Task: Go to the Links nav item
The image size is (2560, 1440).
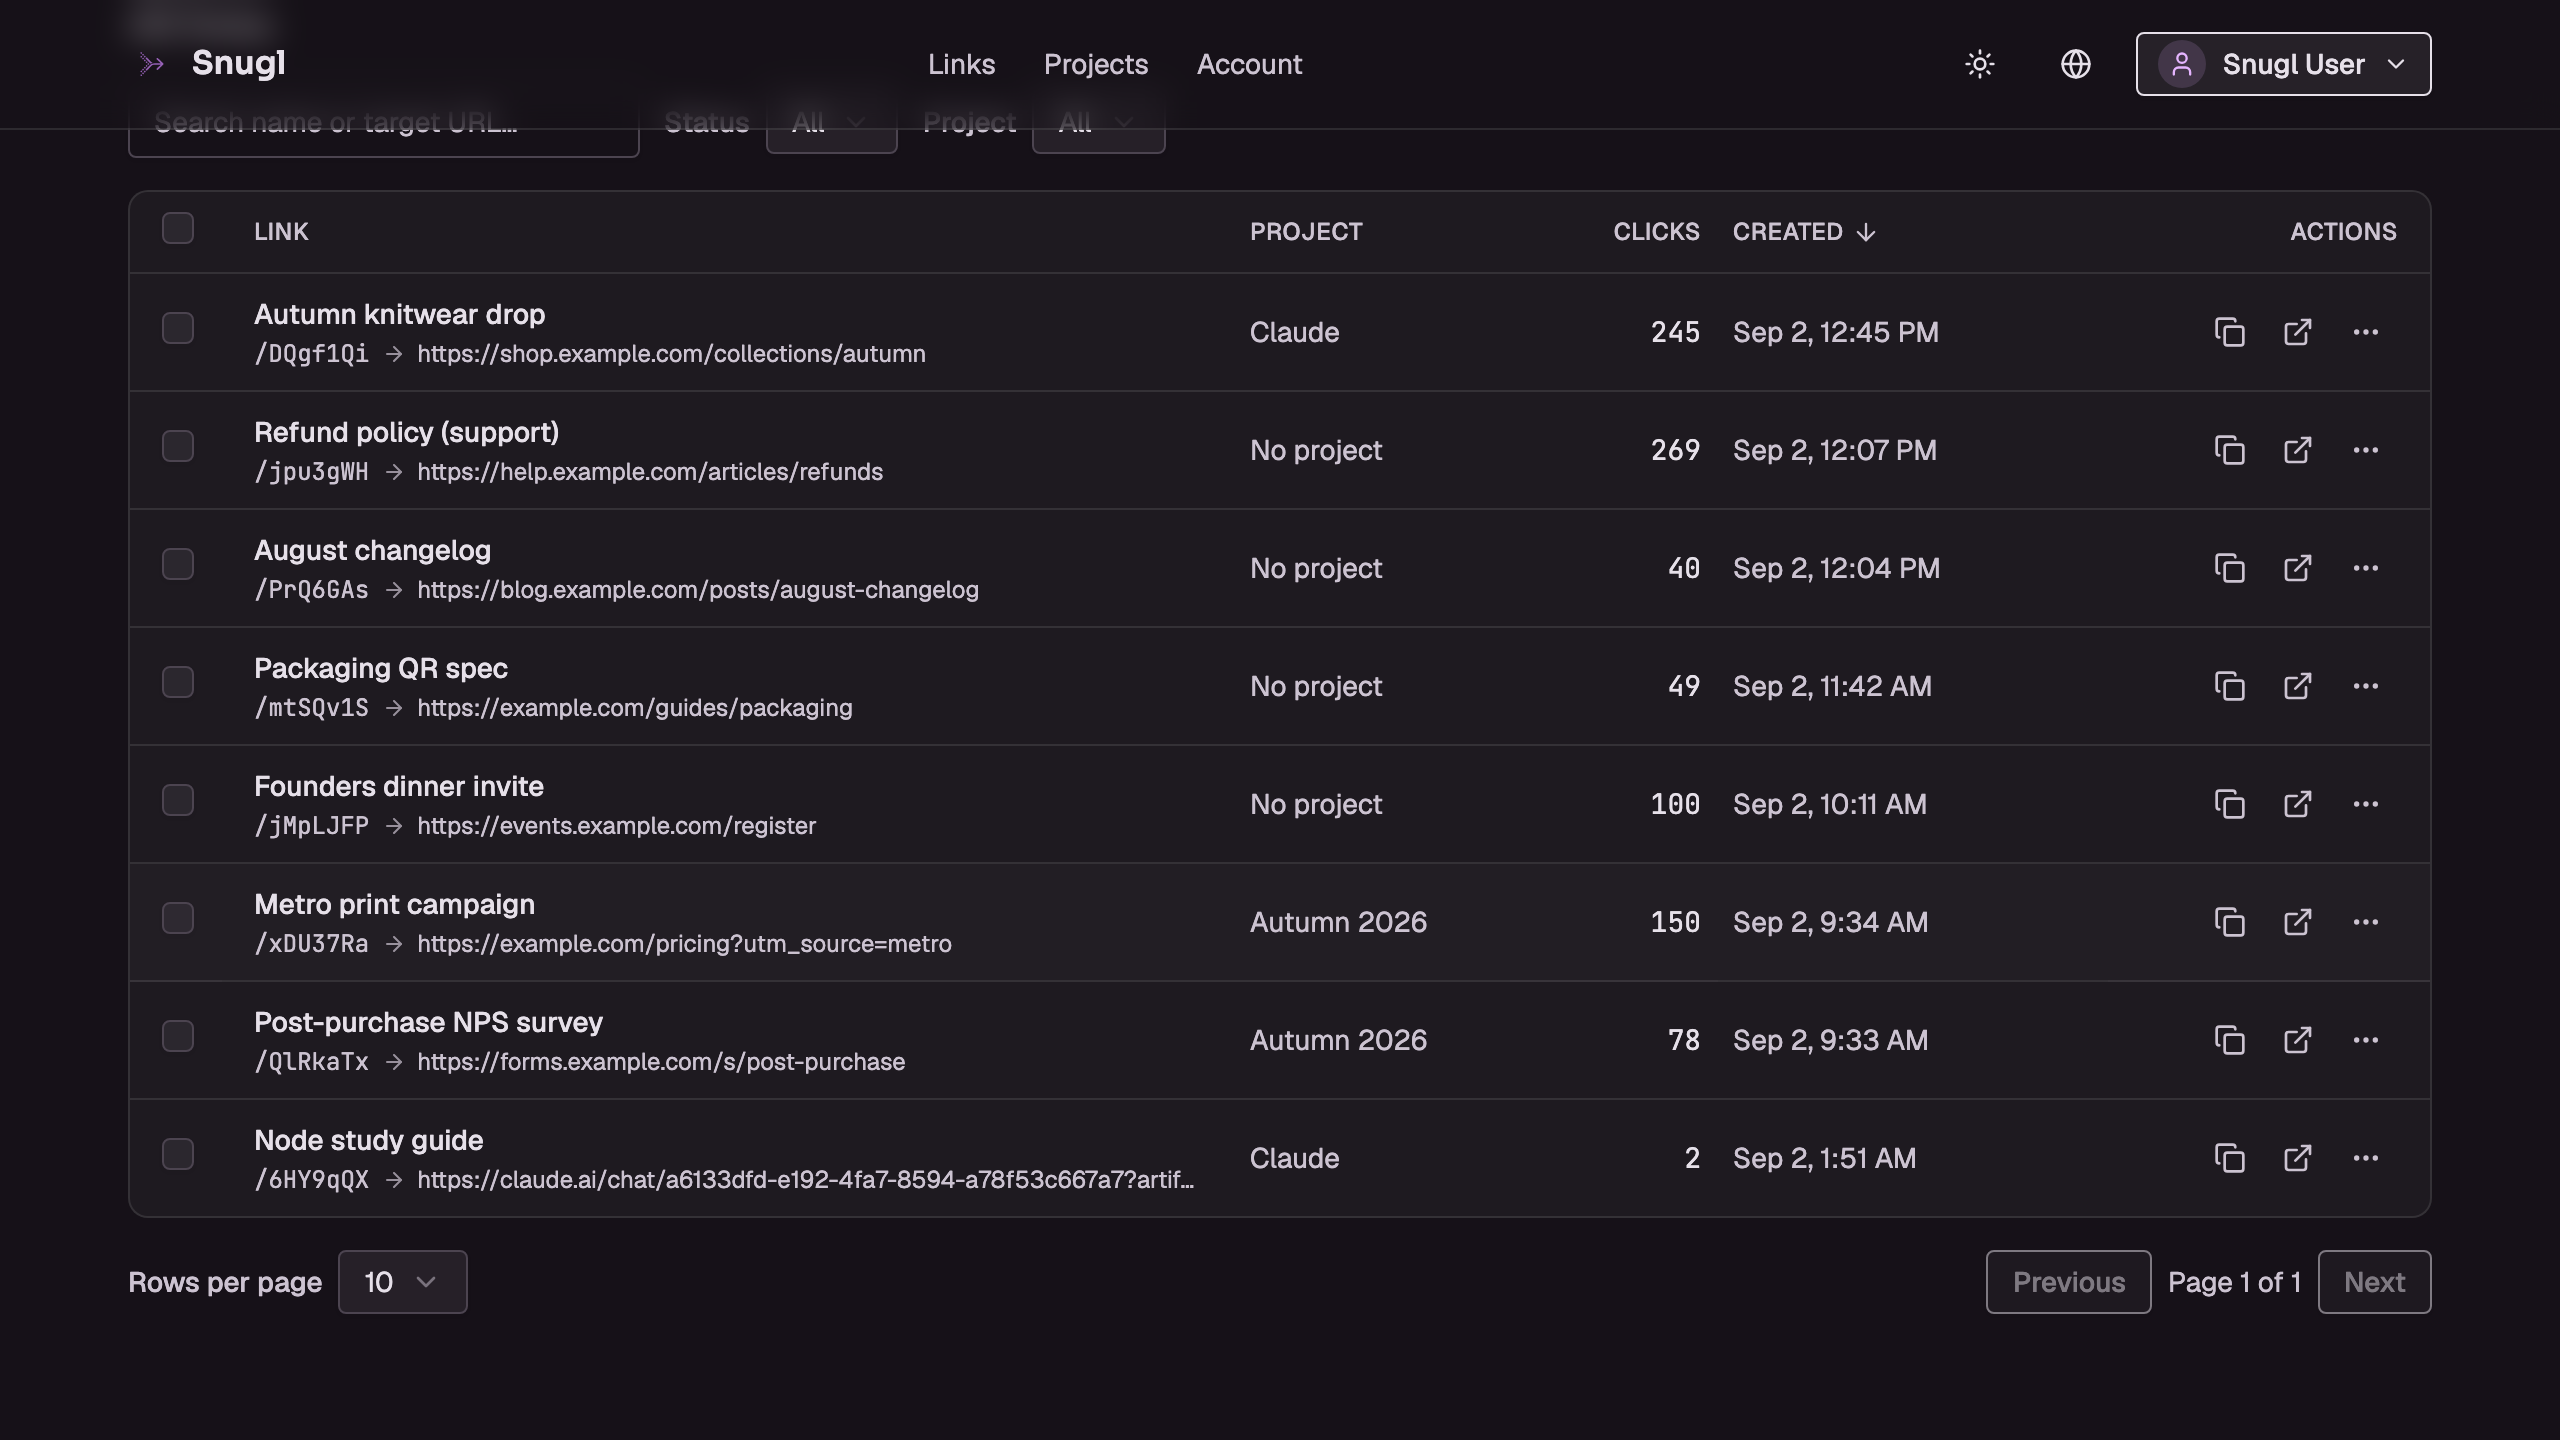Action: coord(961,64)
